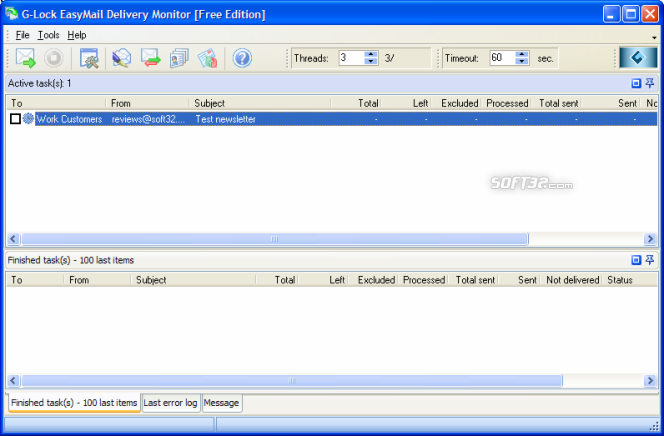Viewport: 664px width, 436px height.
Task: Click the Test newsletter subject cell
Action: pyautogui.click(x=225, y=119)
